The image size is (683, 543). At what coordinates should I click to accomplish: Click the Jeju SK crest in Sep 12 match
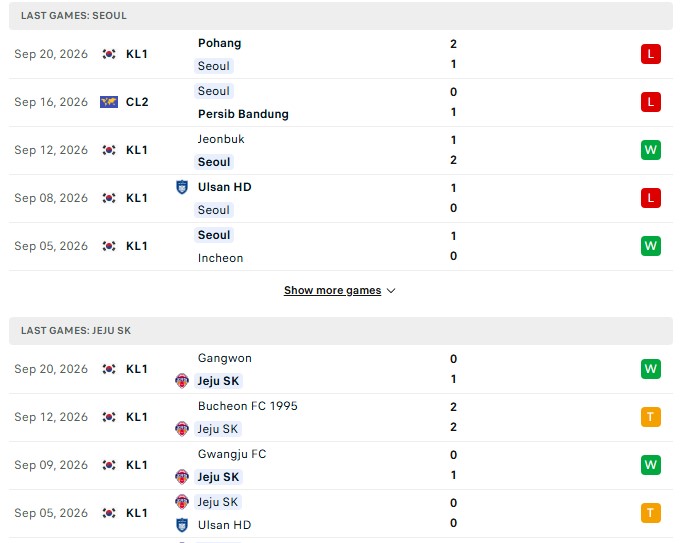click(x=182, y=429)
